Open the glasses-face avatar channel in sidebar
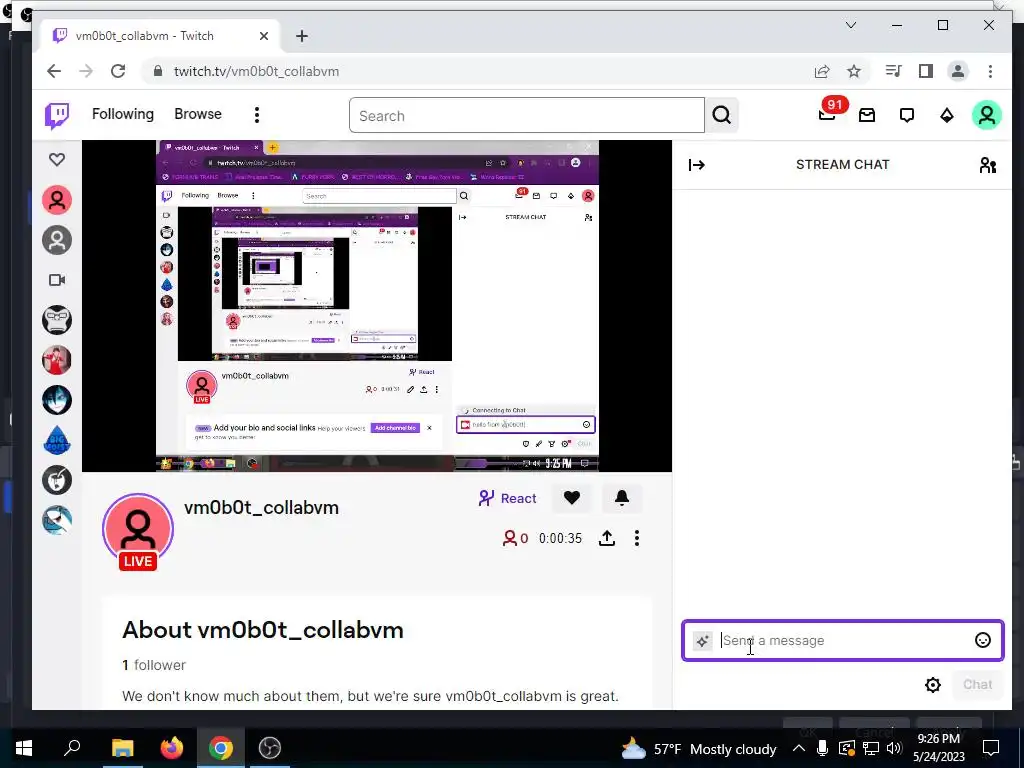 click(57, 320)
